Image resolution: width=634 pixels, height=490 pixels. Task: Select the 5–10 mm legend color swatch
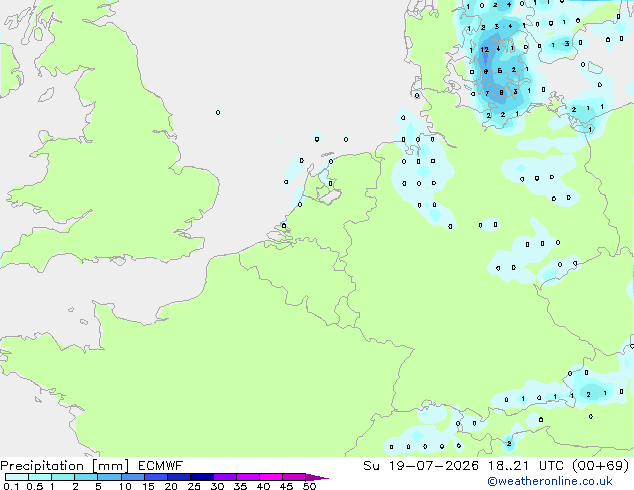click(x=109, y=477)
